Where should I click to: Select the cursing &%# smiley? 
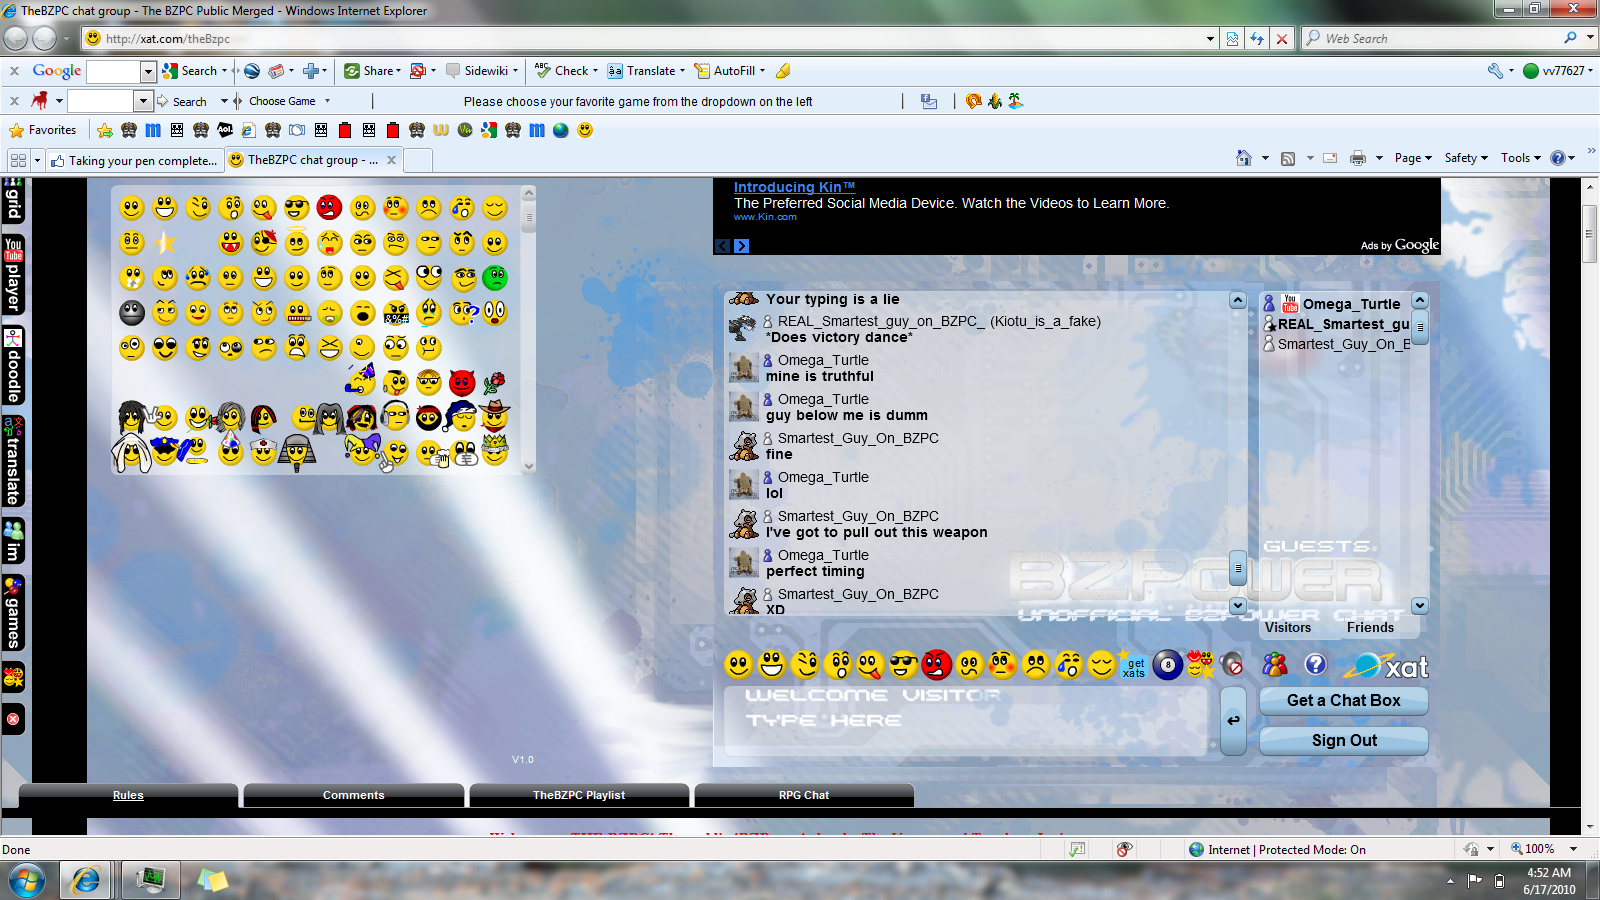(x=395, y=312)
